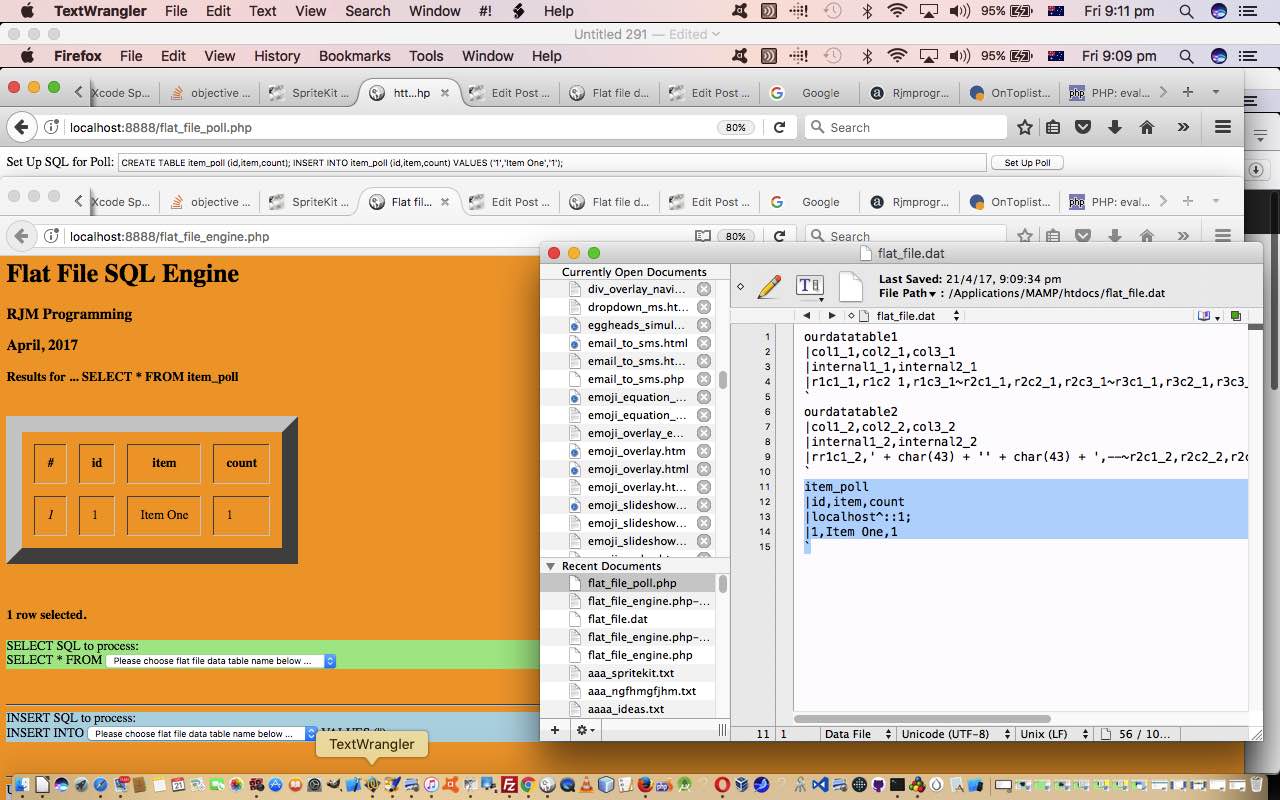The width and height of the screenshot is (1280, 800).
Task: Go to previous document using left arrow in editor
Action: click(806, 314)
